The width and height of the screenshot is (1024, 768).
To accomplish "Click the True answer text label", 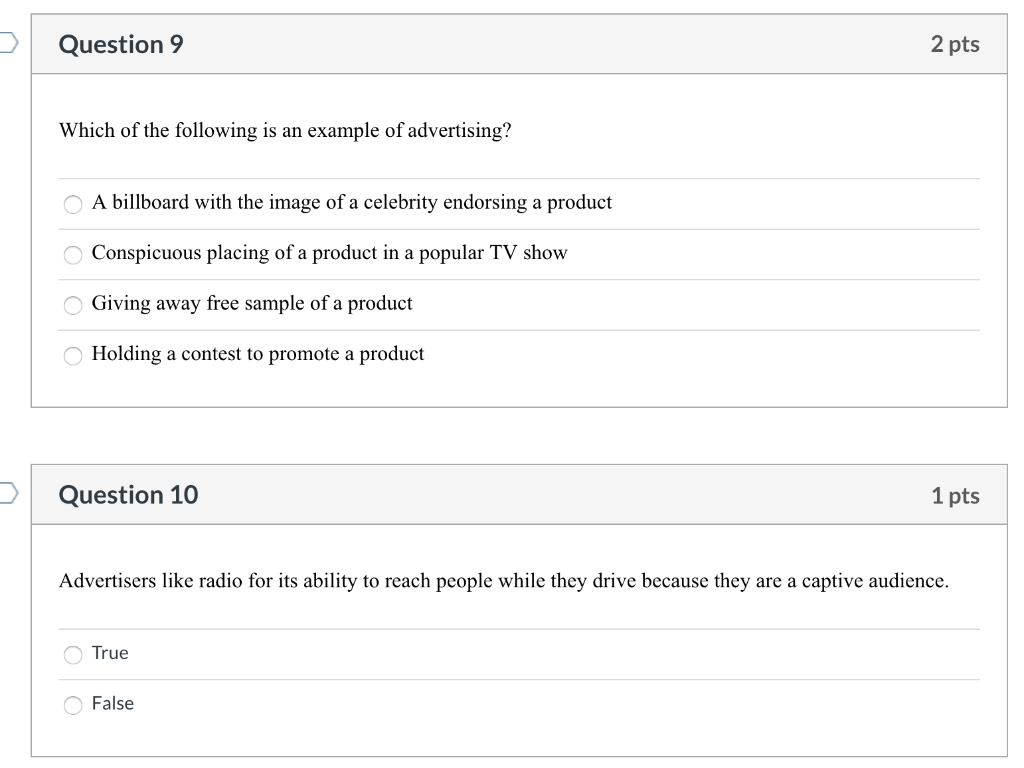I will point(109,653).
